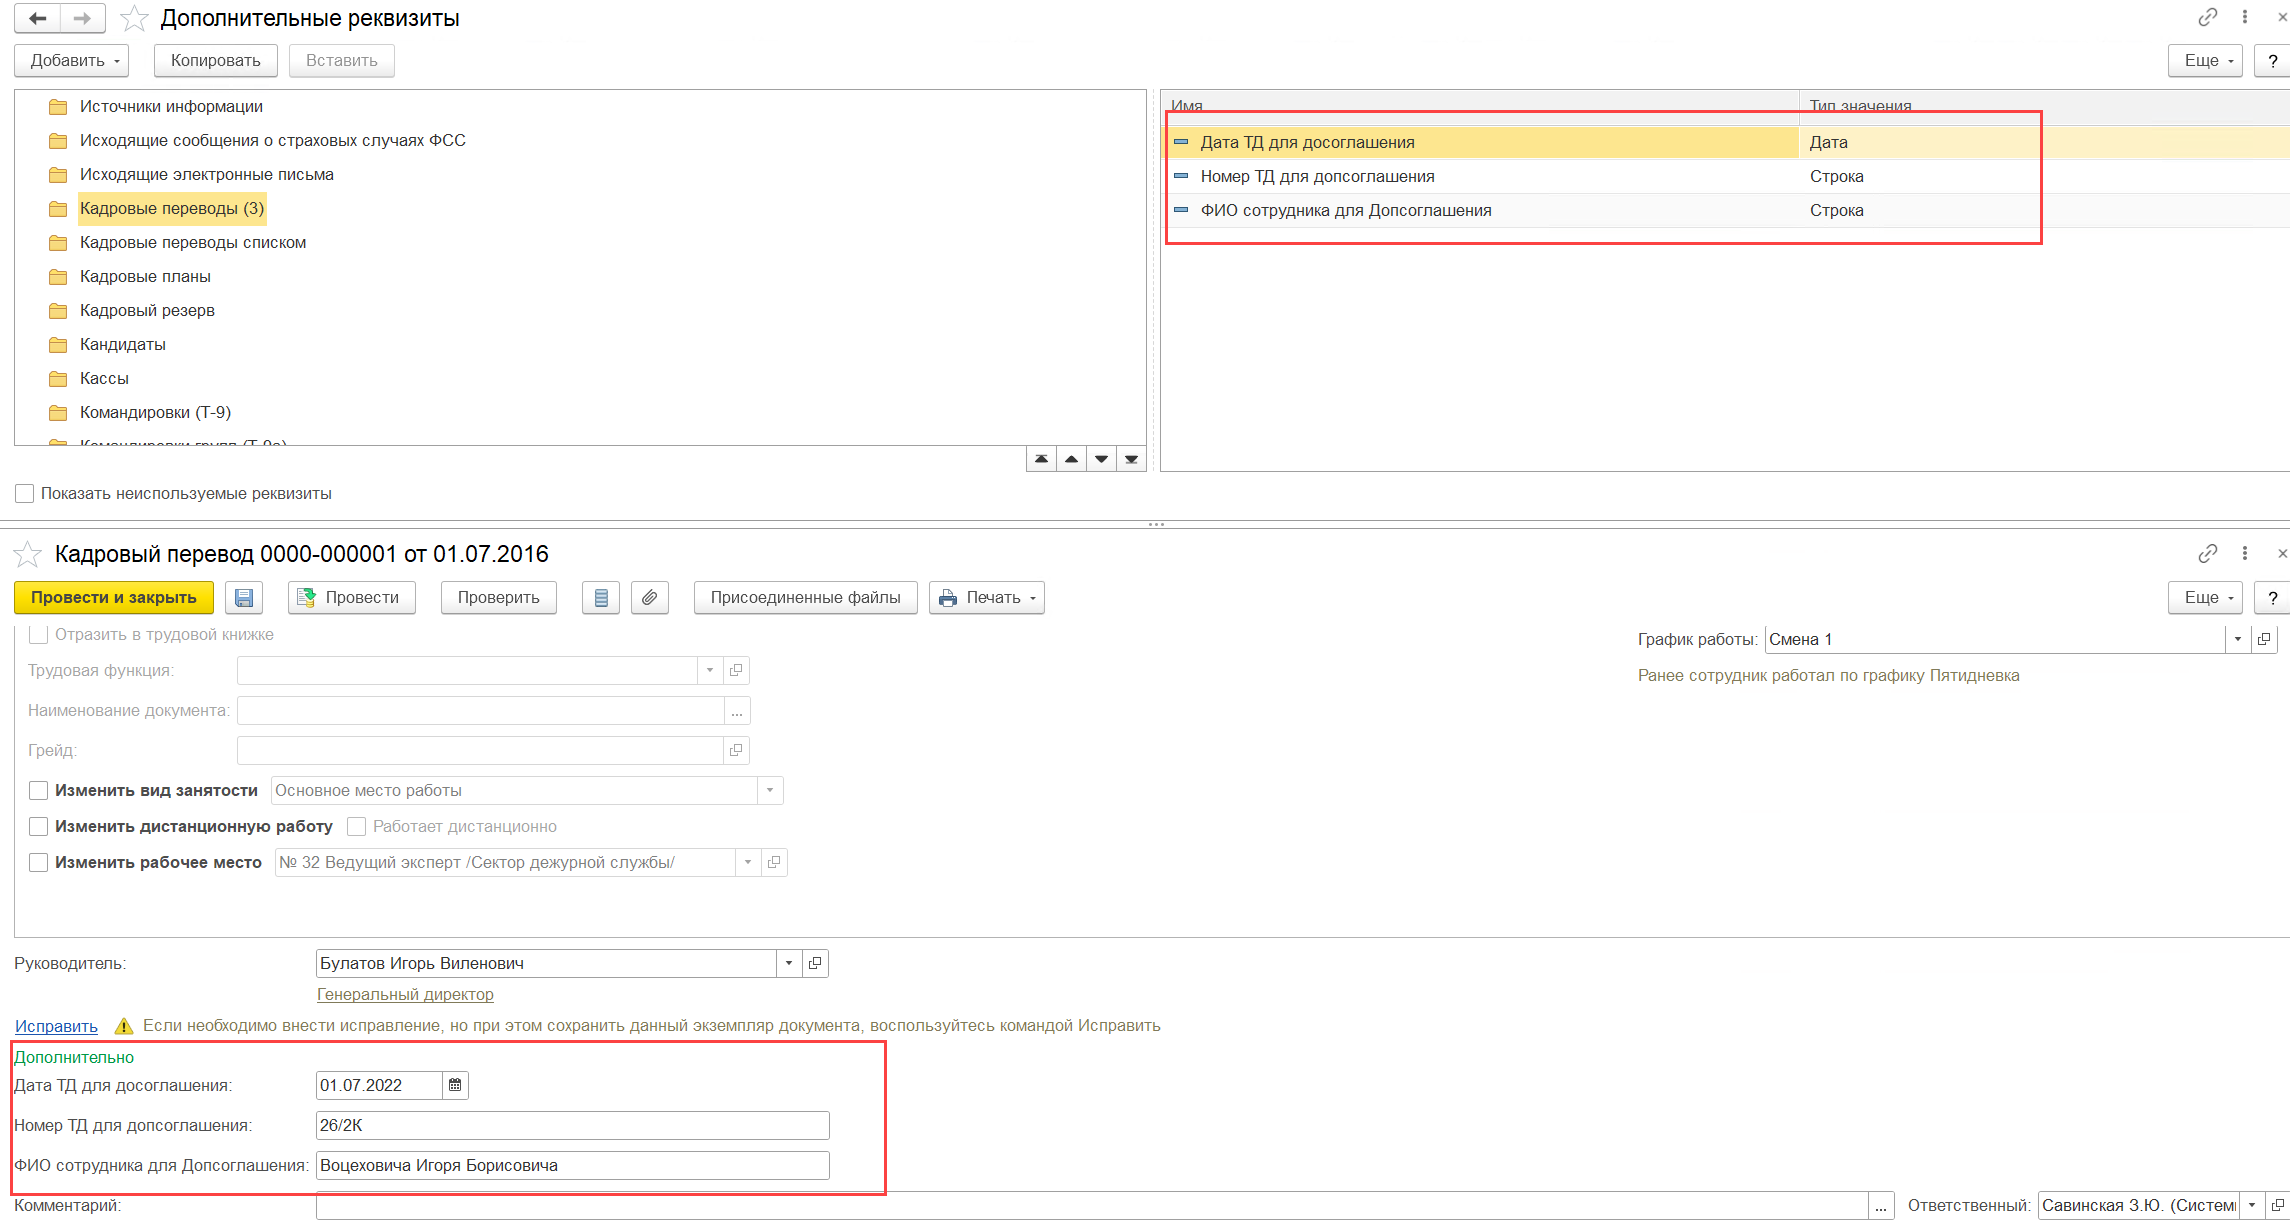Open the Печать dropdown
This screenshot has height=1229, width=2290.
coord(987,598)
